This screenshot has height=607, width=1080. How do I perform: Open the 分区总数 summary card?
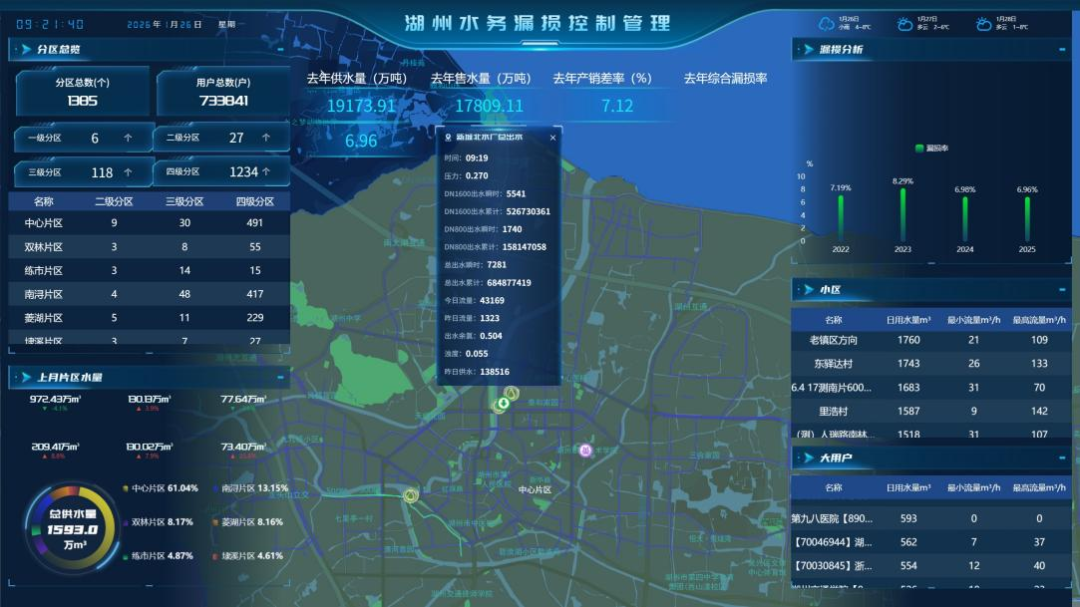pos(82,92)
